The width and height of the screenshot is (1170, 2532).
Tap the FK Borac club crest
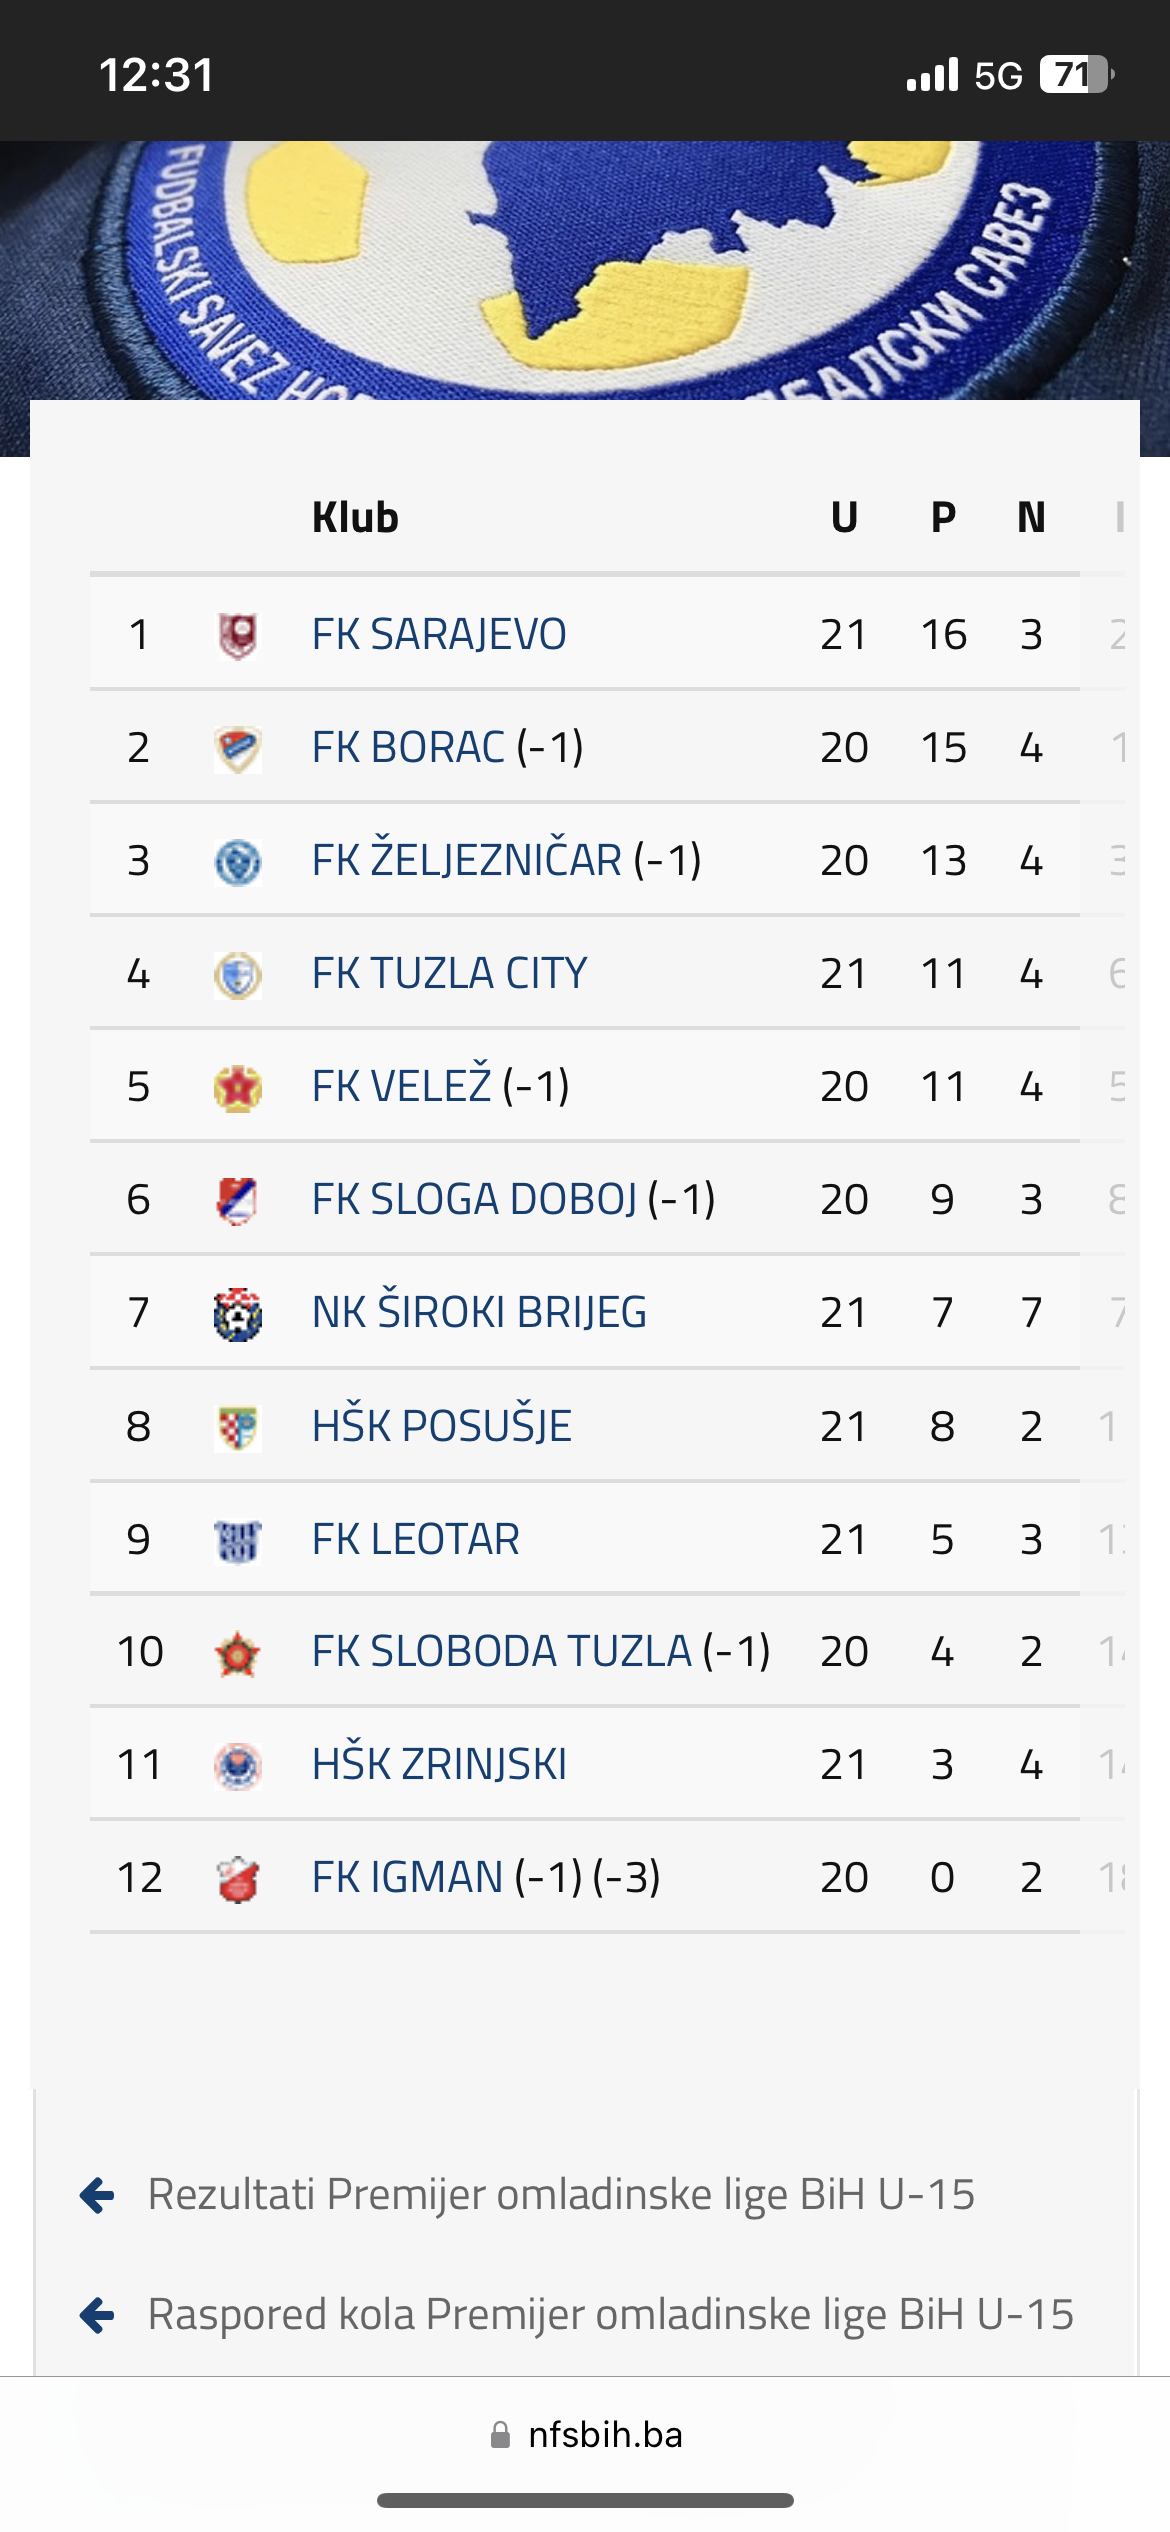238,749
